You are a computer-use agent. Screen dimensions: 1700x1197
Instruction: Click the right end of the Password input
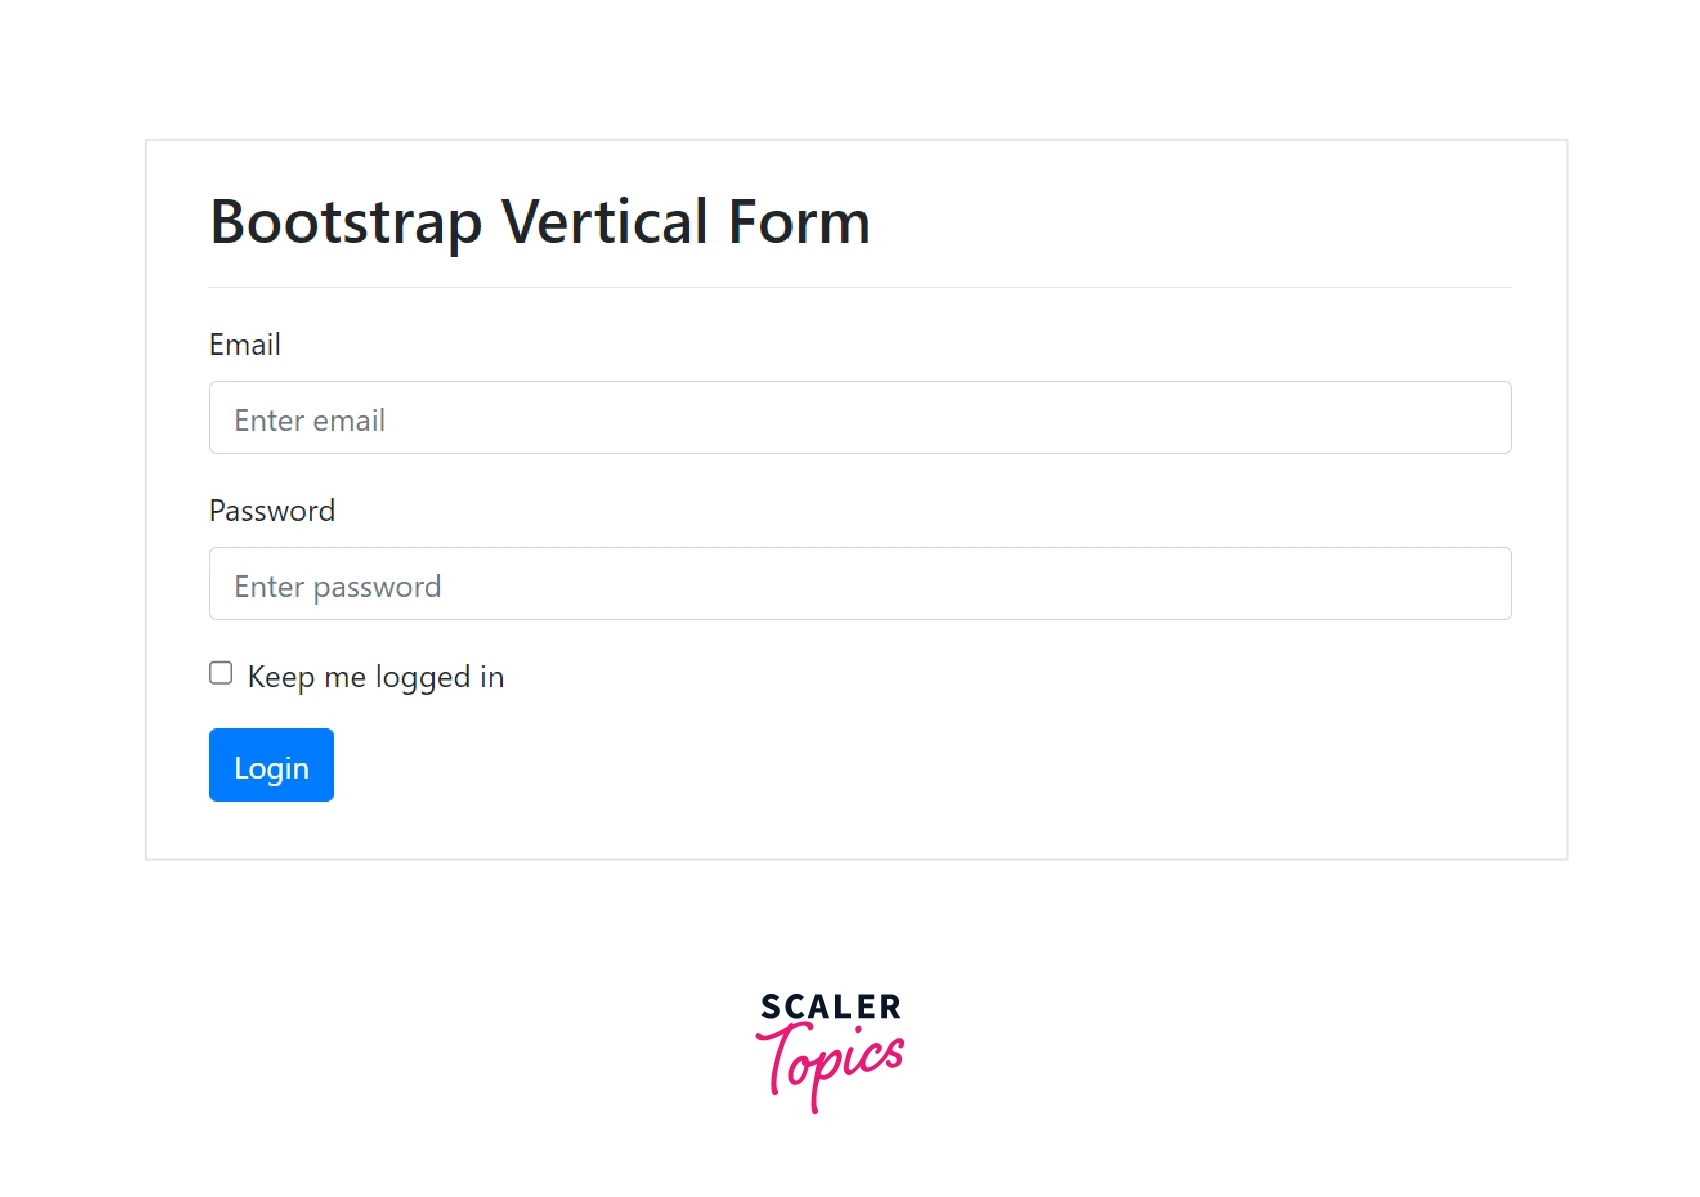1480,584
